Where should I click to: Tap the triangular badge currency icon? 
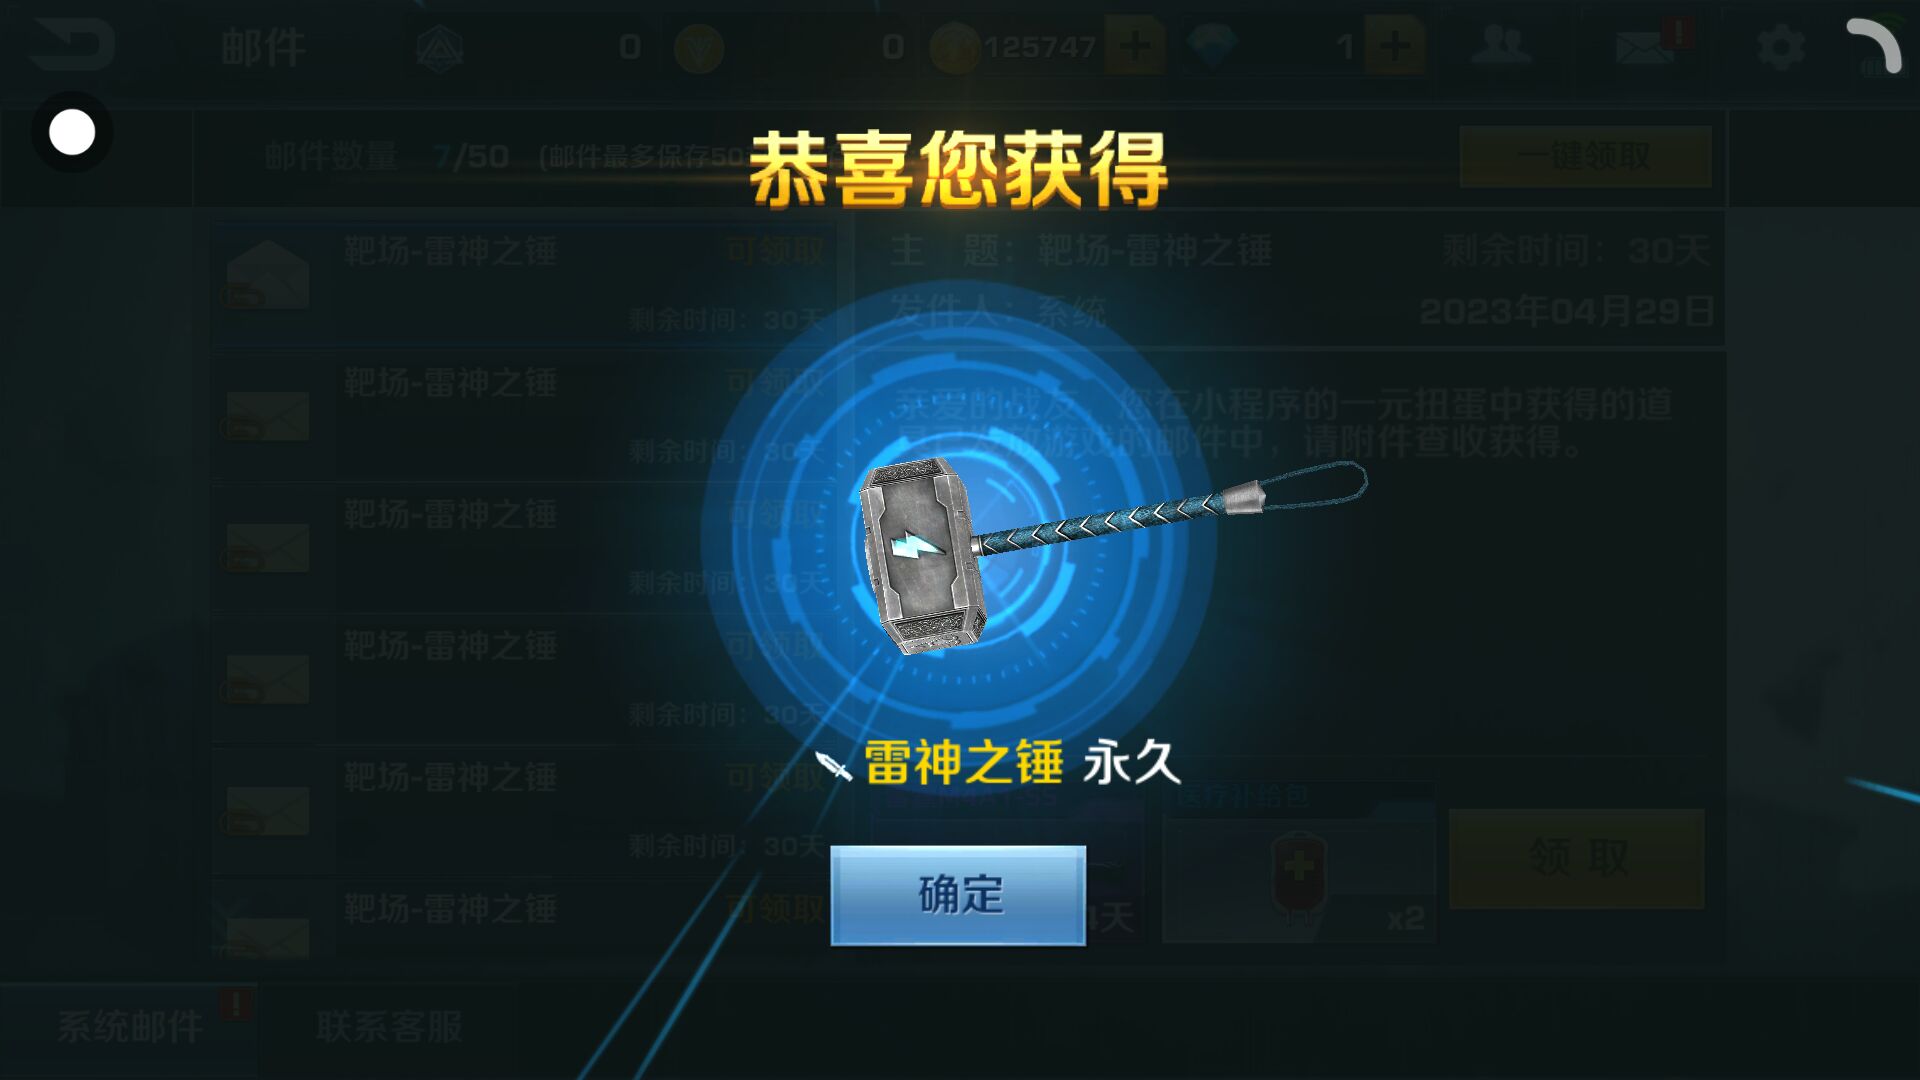pos(440,48)
